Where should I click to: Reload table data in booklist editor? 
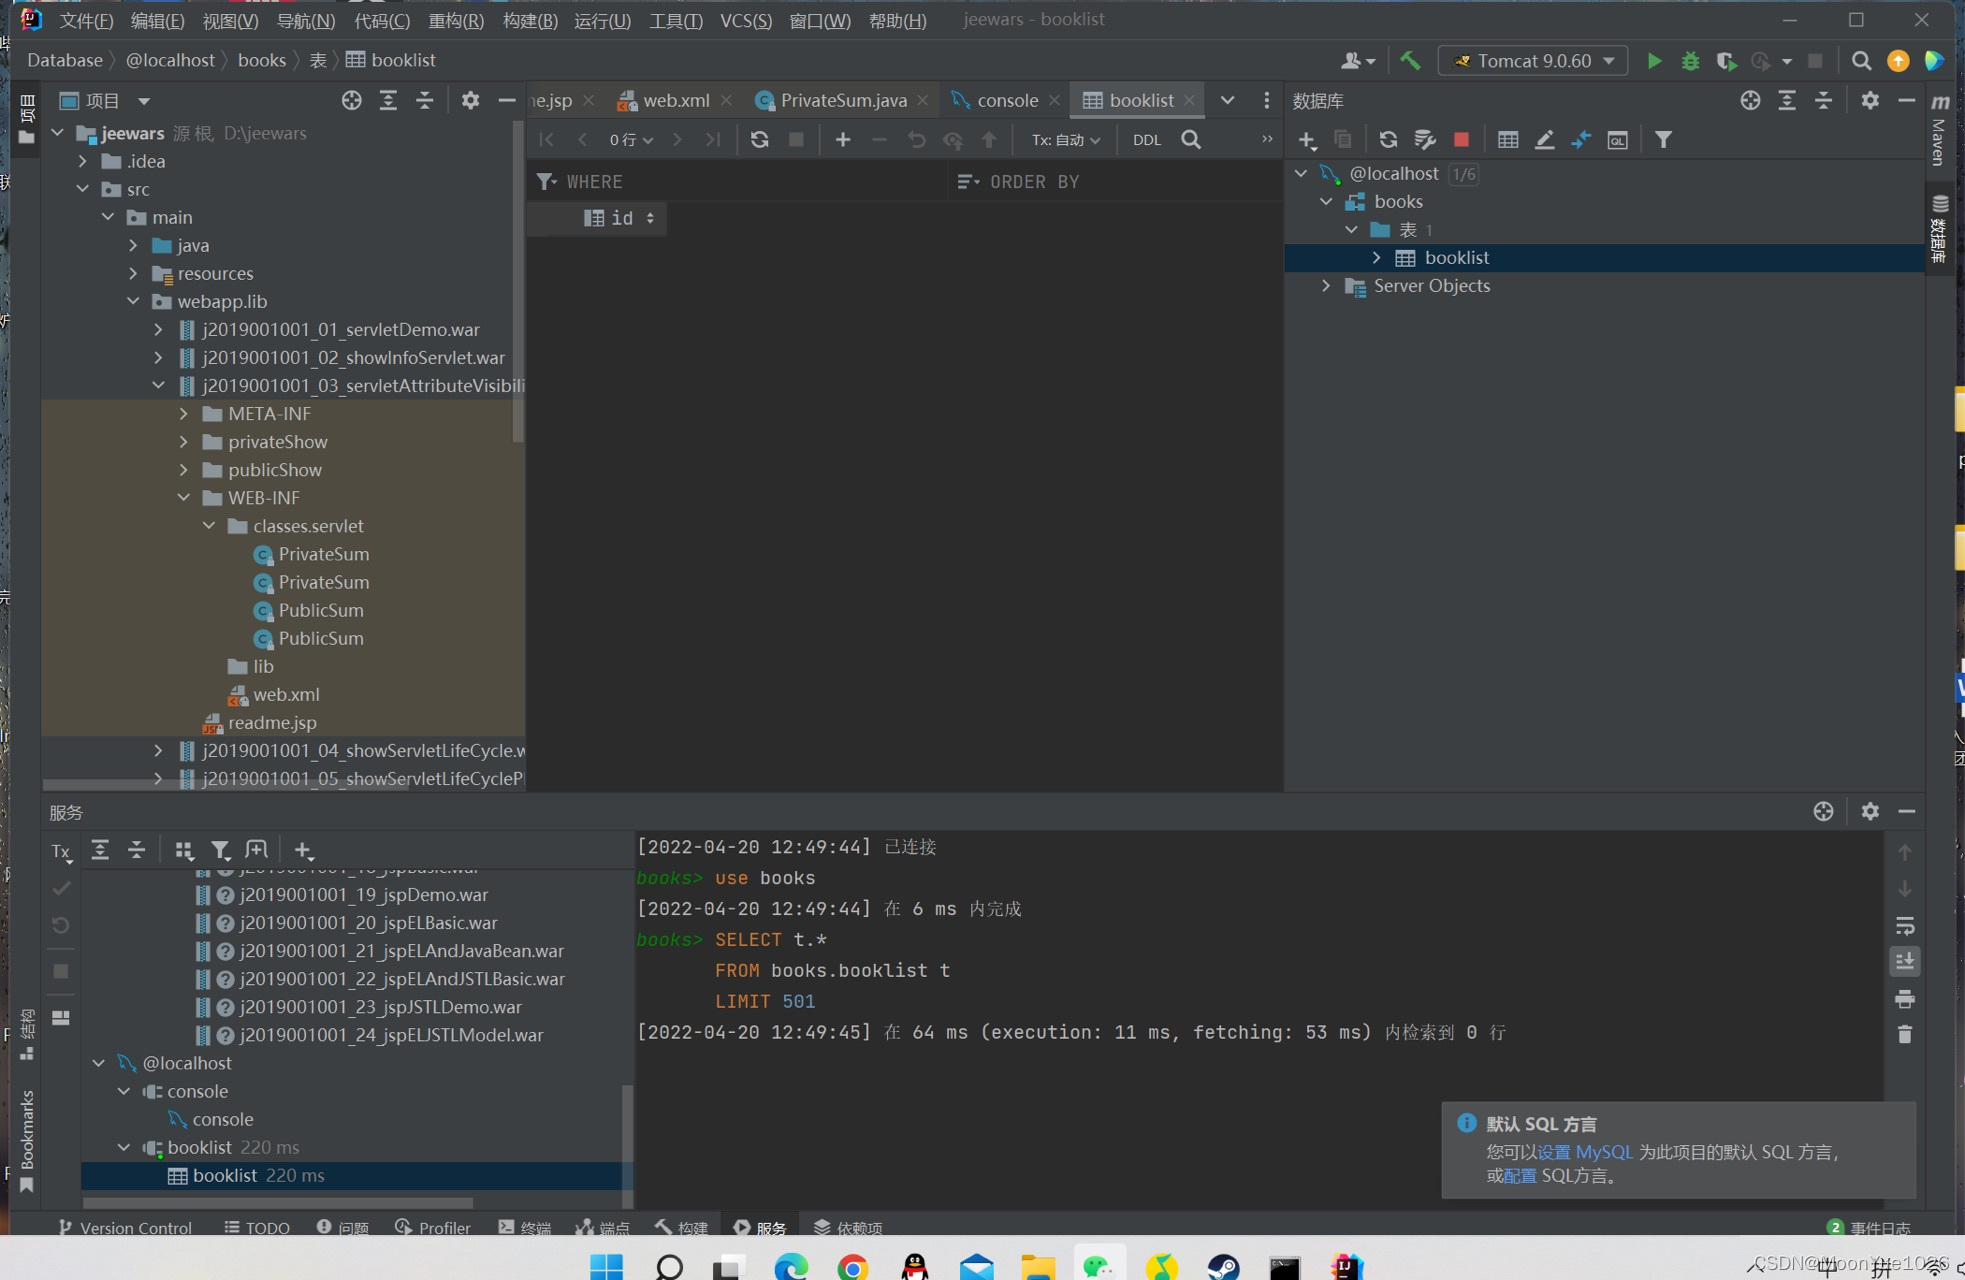[760, 140]
